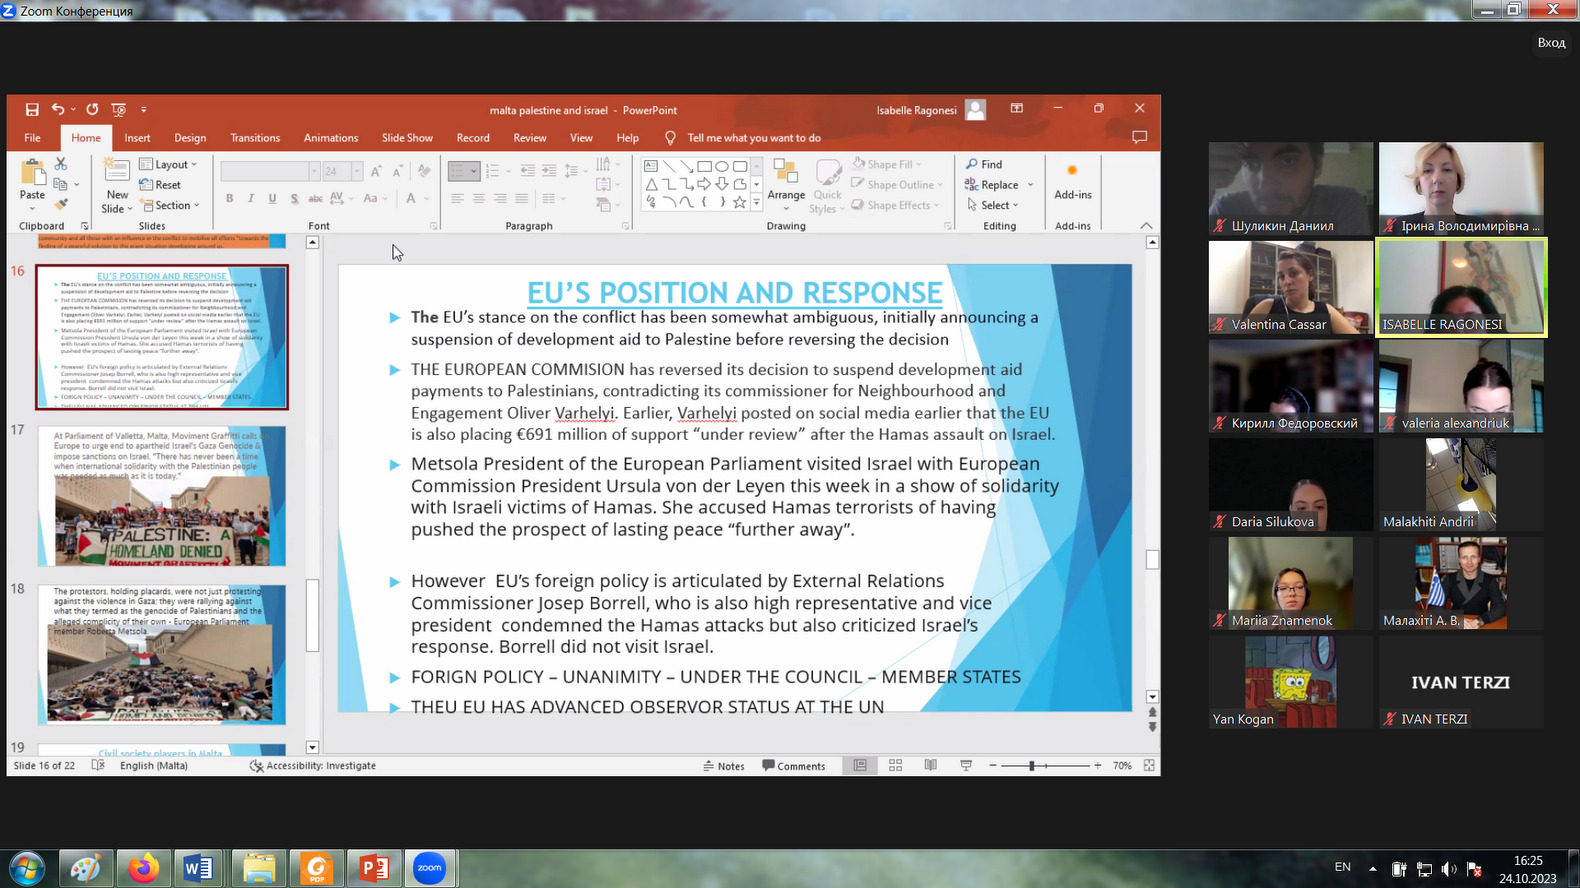Expand the shapes gallery More arrow
Screen dimensions: 1580x888
tap(756, 203)
